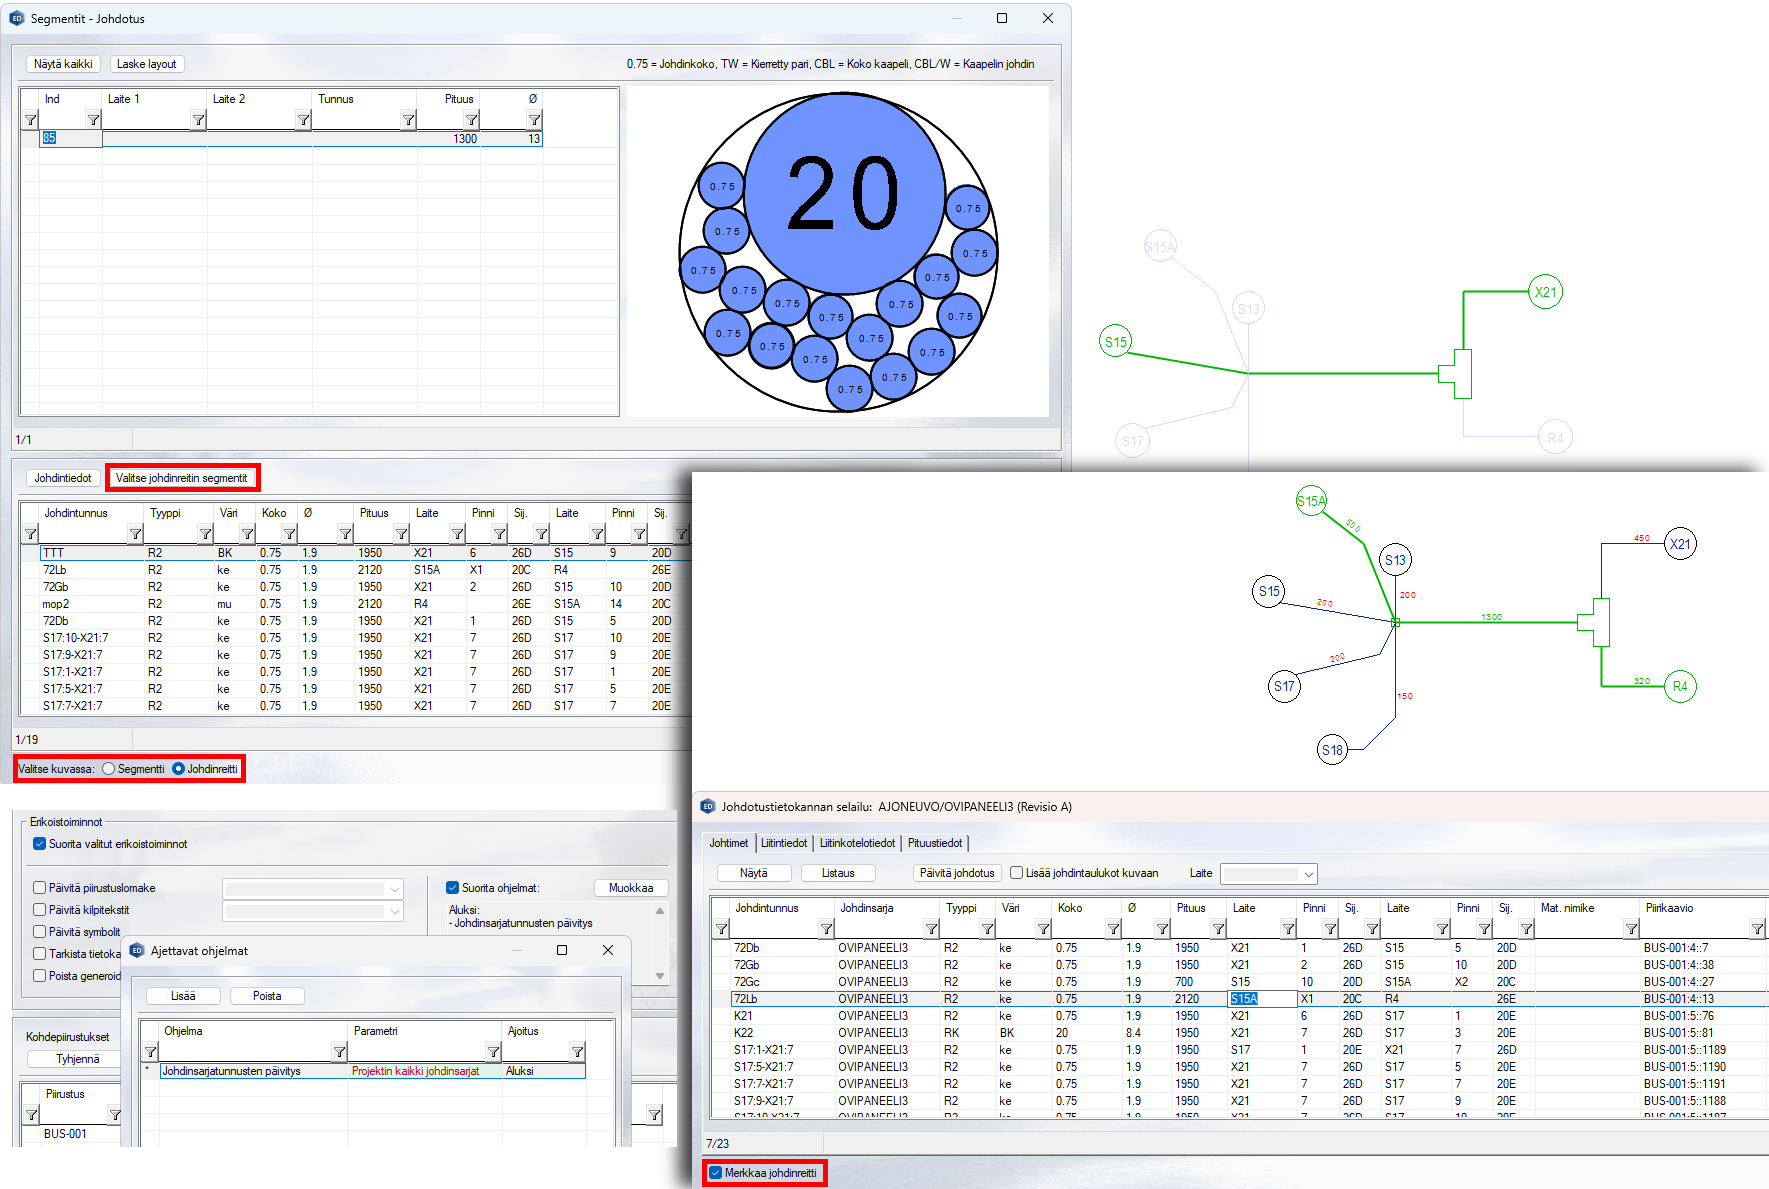Click the scroll down arrow in the Aluksi list
This screenshot has height=1189, width=1769.
660,975
